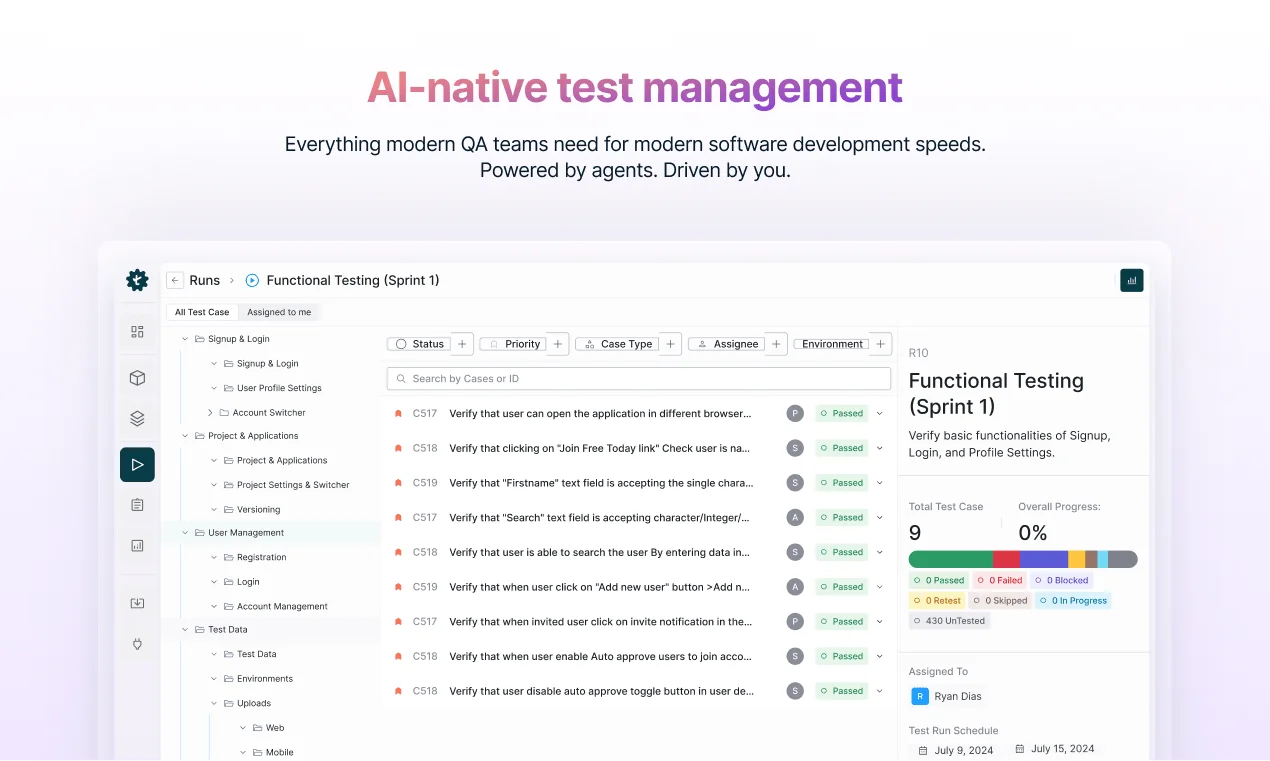Select Project Settings & Switcher folder
Image resolution: width=1270 pixels, height=761 pixels.
293,485
